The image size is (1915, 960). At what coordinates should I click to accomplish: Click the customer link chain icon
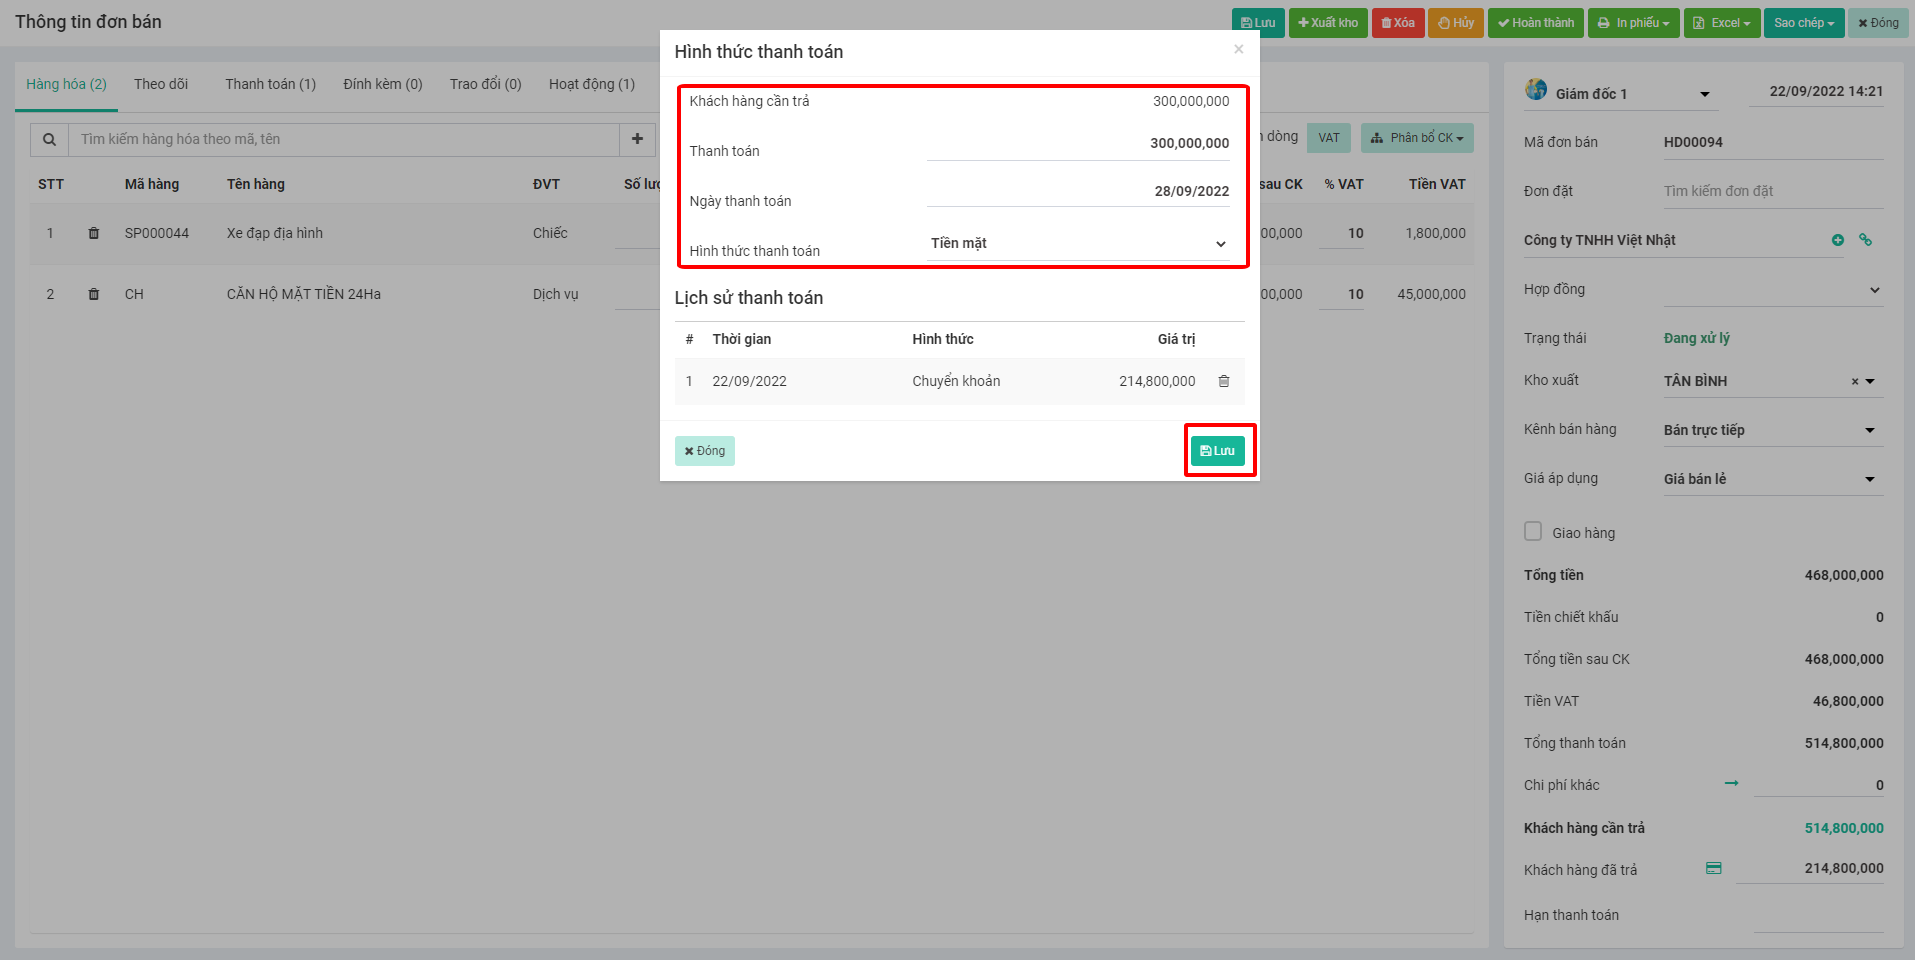click(1865, 240)
